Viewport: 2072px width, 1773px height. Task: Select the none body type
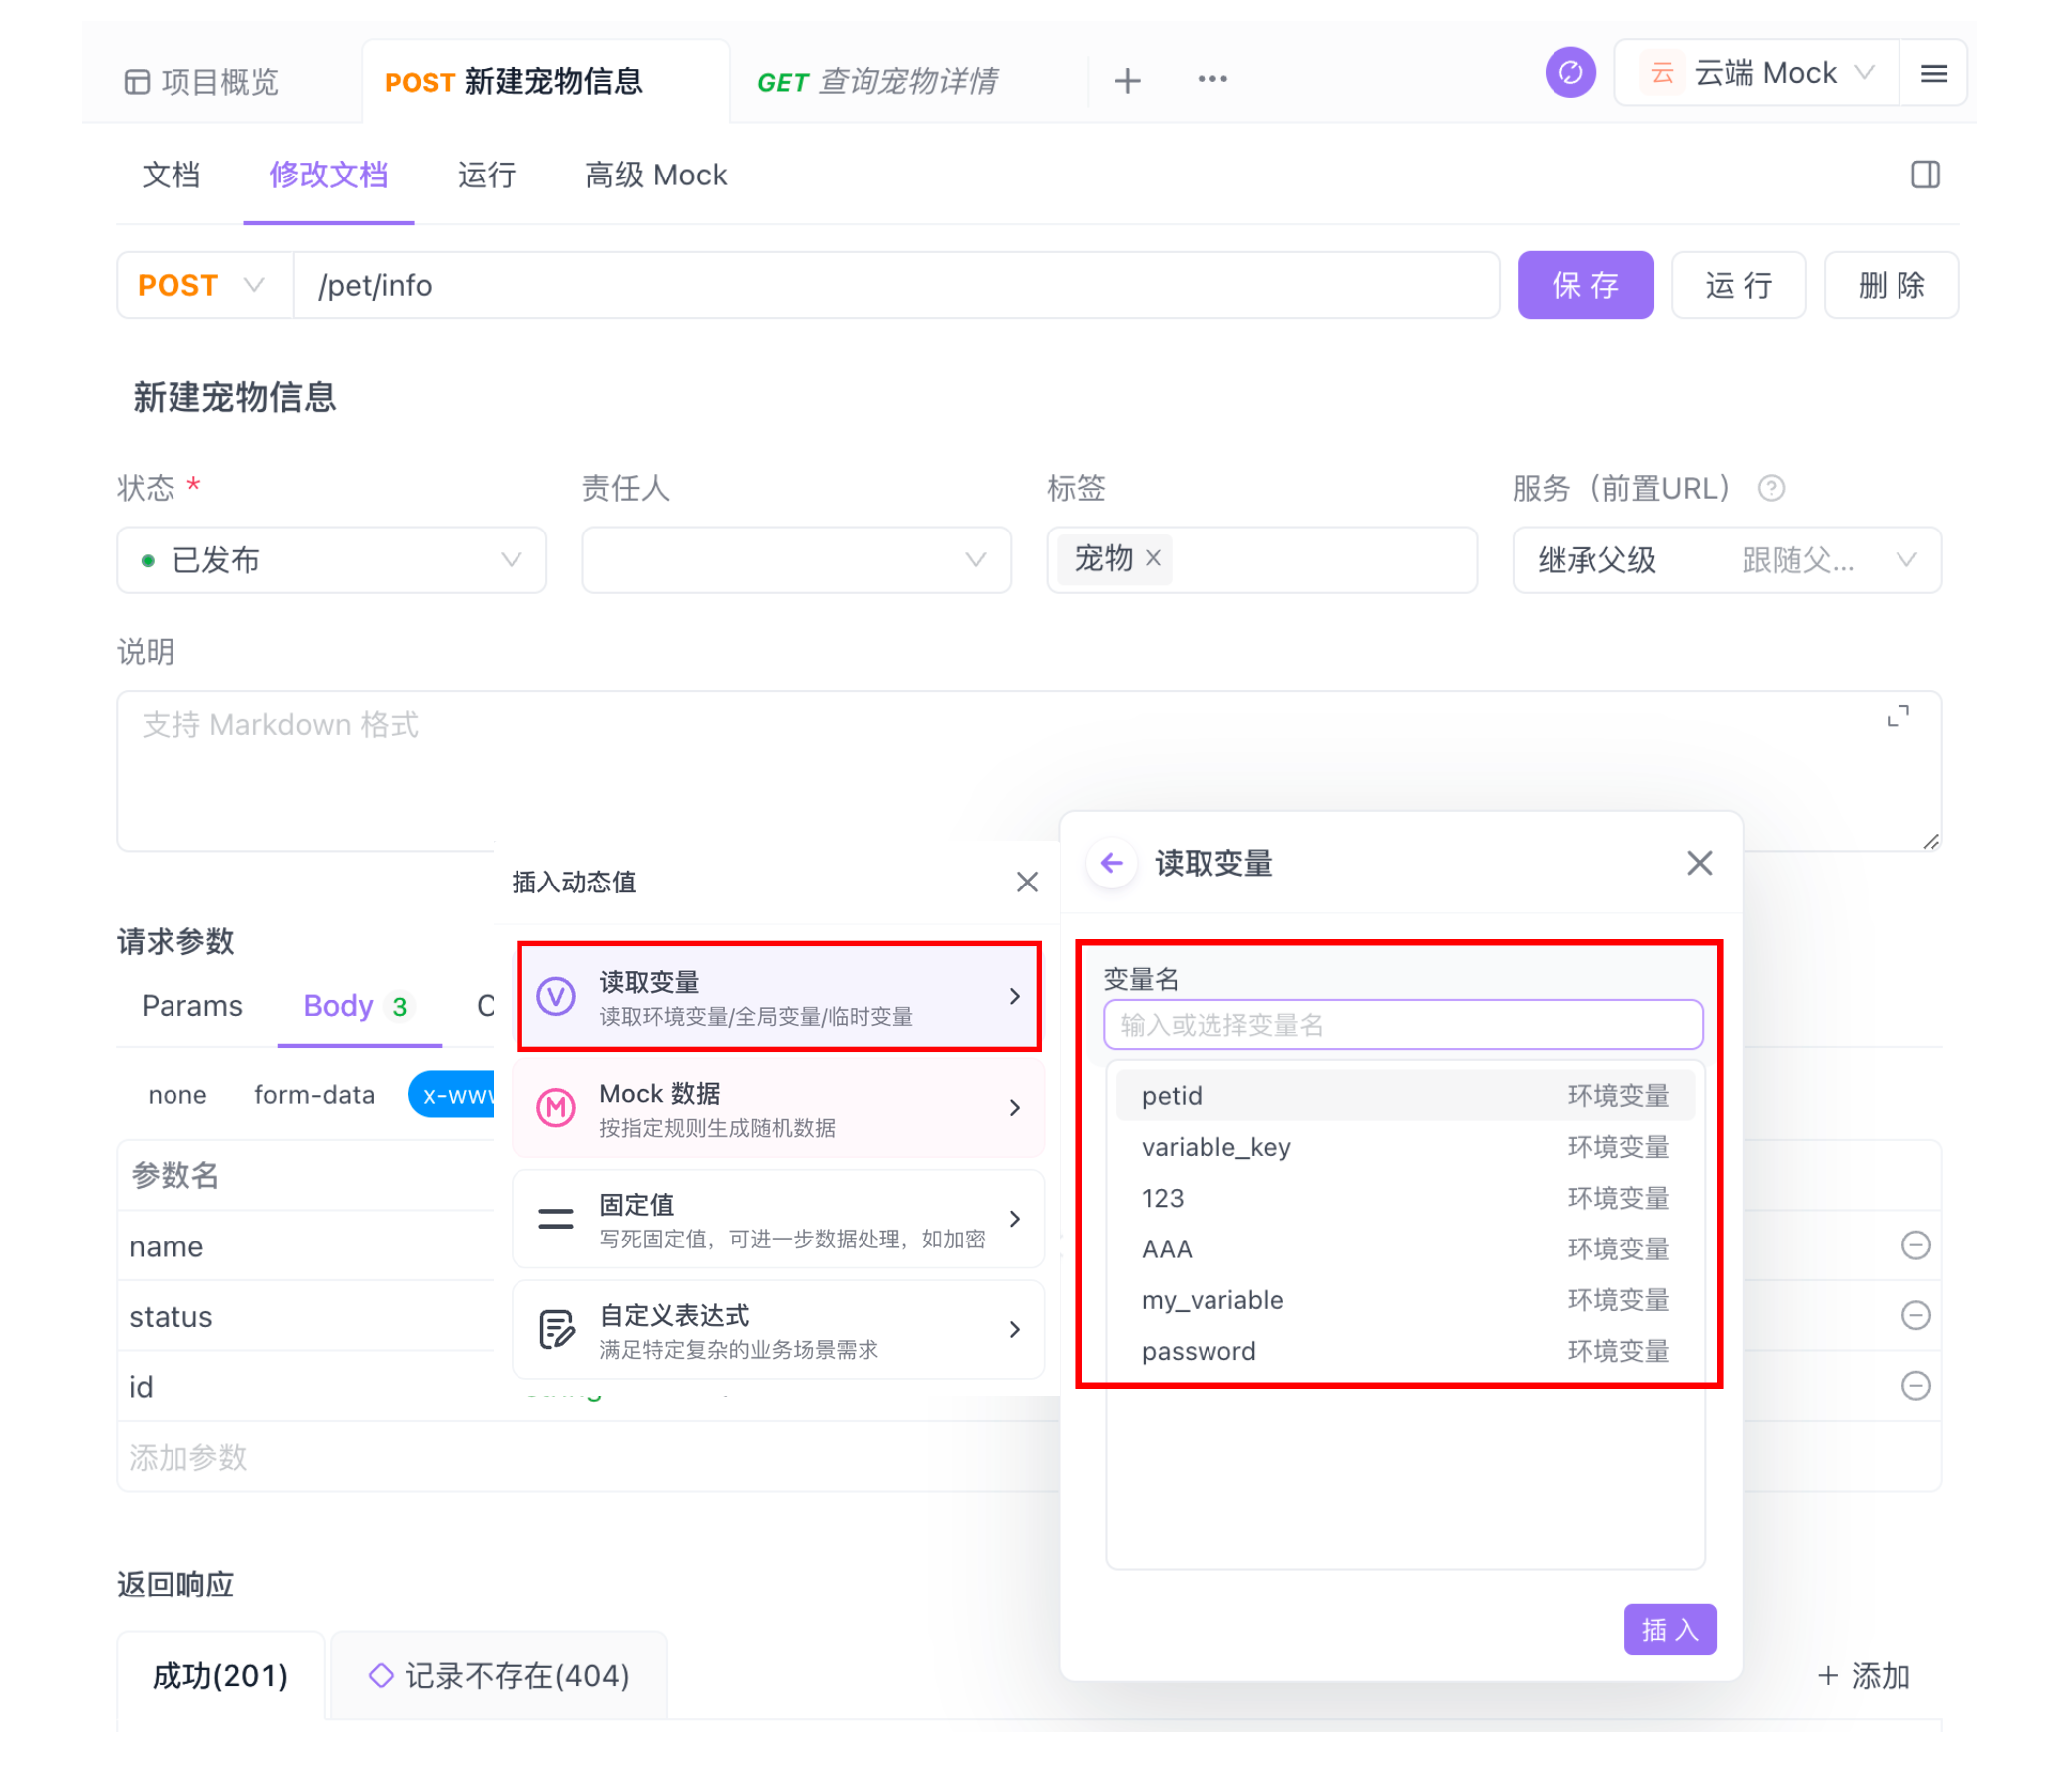click(177, 1095)
